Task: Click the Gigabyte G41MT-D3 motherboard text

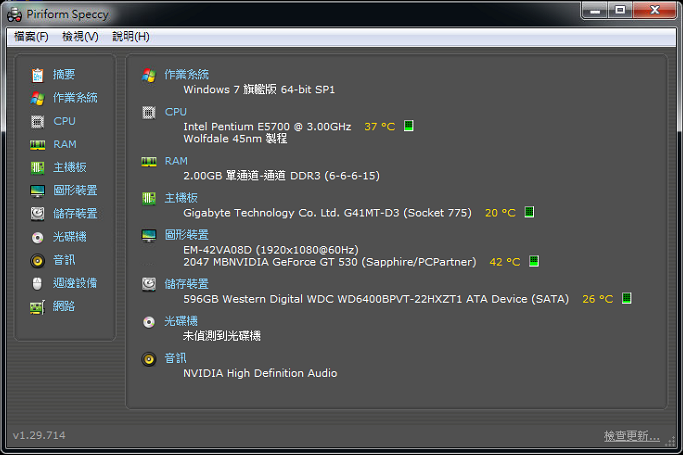Action: click(328, 213)
